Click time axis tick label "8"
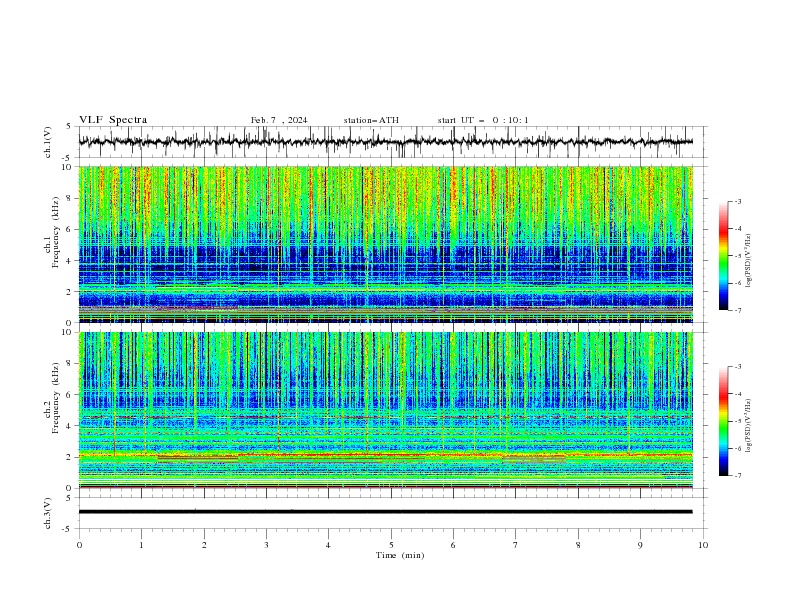This screenshot has width=792, height=612. coord(578,545)
